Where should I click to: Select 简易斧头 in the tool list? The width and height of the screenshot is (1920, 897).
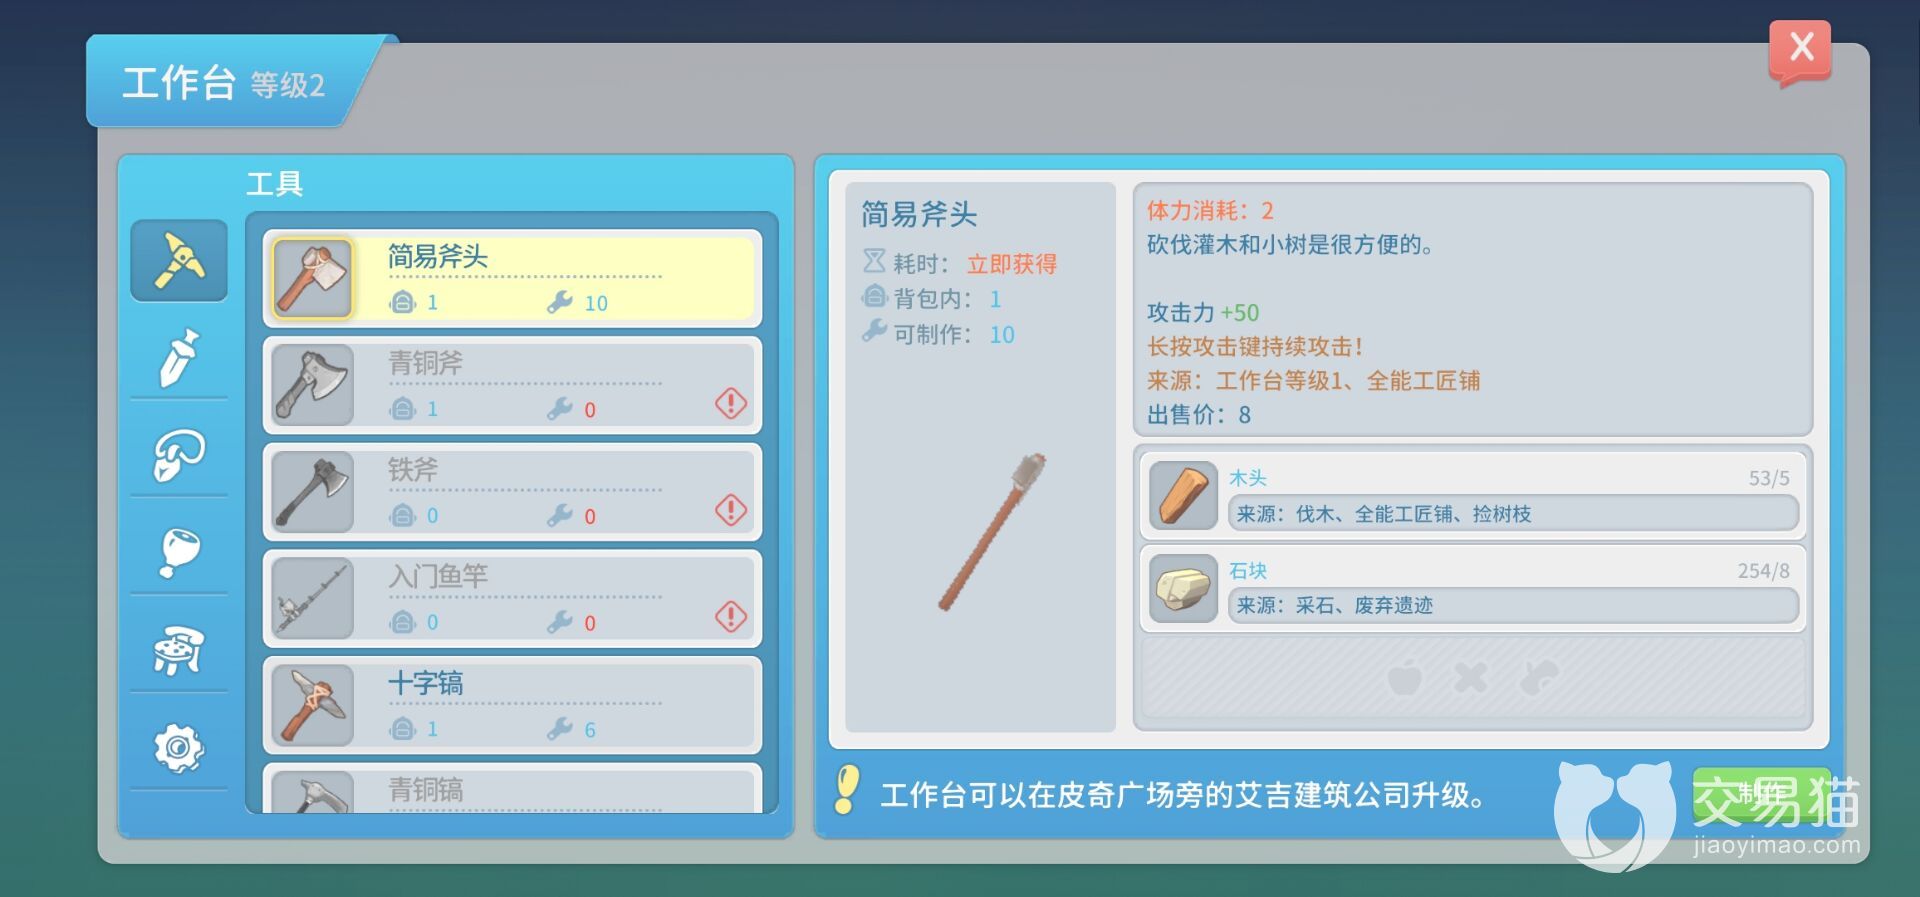click(x=512, y=278)
